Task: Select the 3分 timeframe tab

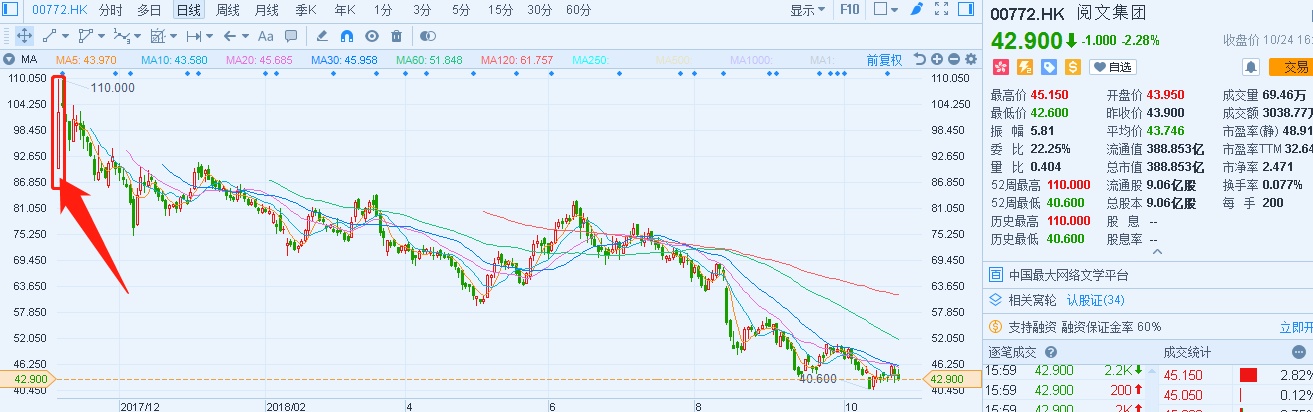Action: (422, 10)
